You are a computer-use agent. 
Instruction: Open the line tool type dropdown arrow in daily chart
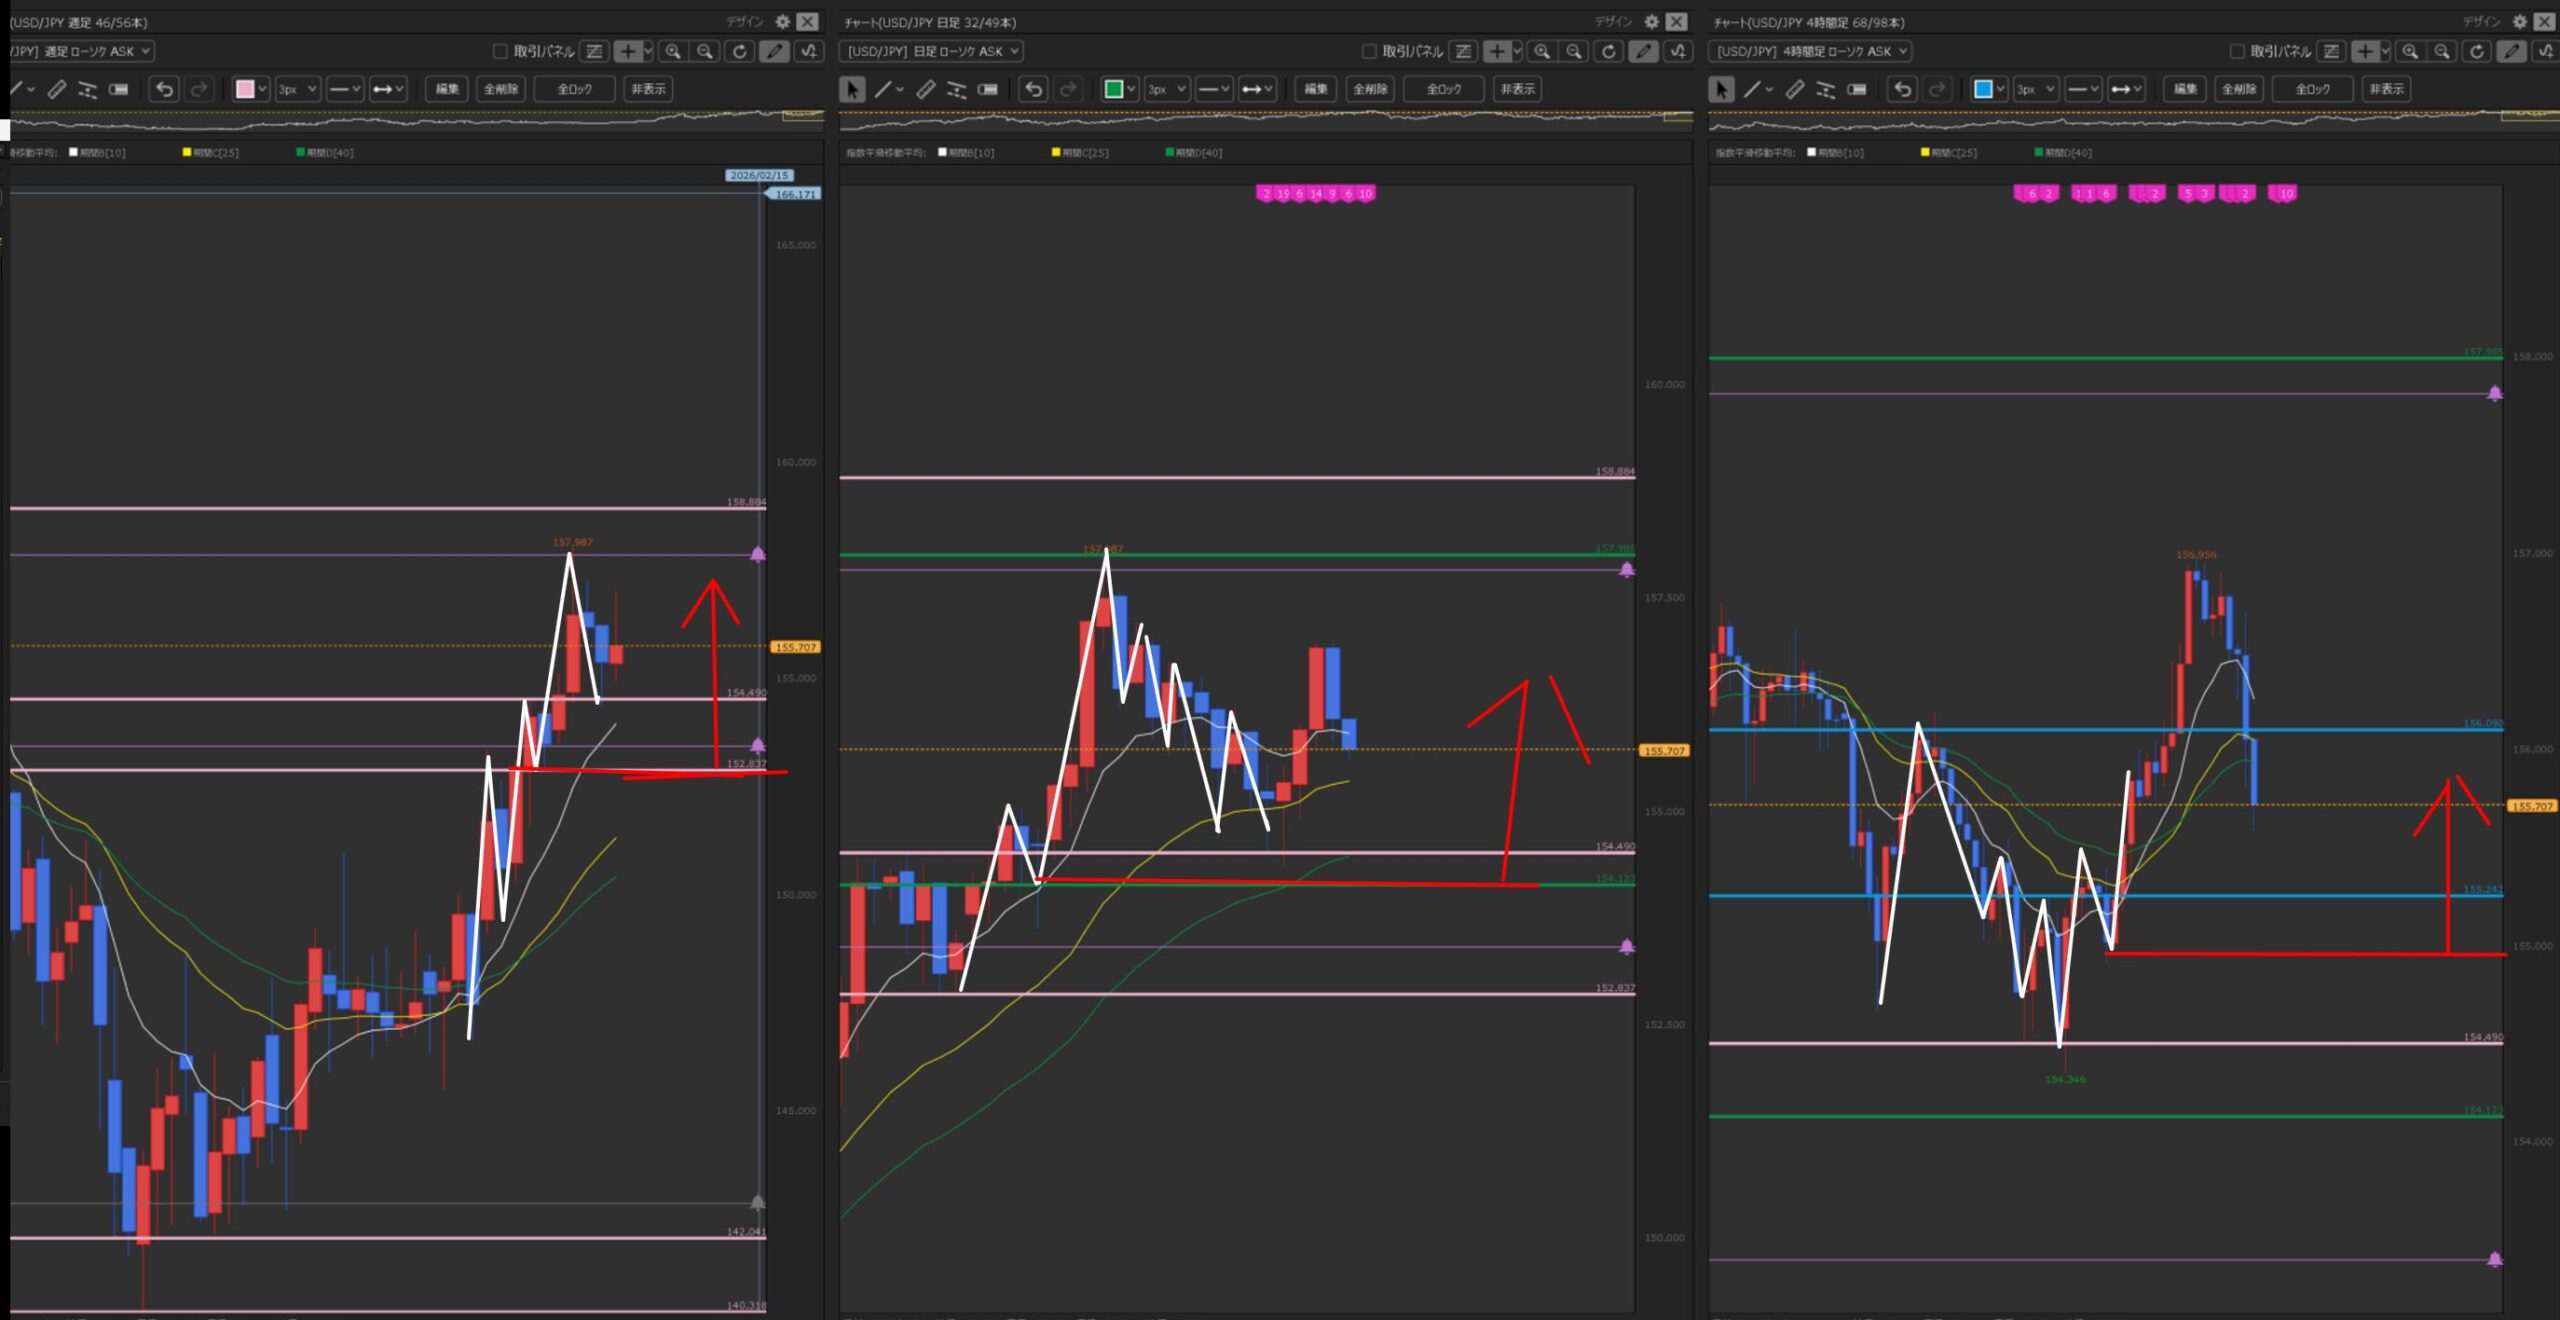point(900,89)
